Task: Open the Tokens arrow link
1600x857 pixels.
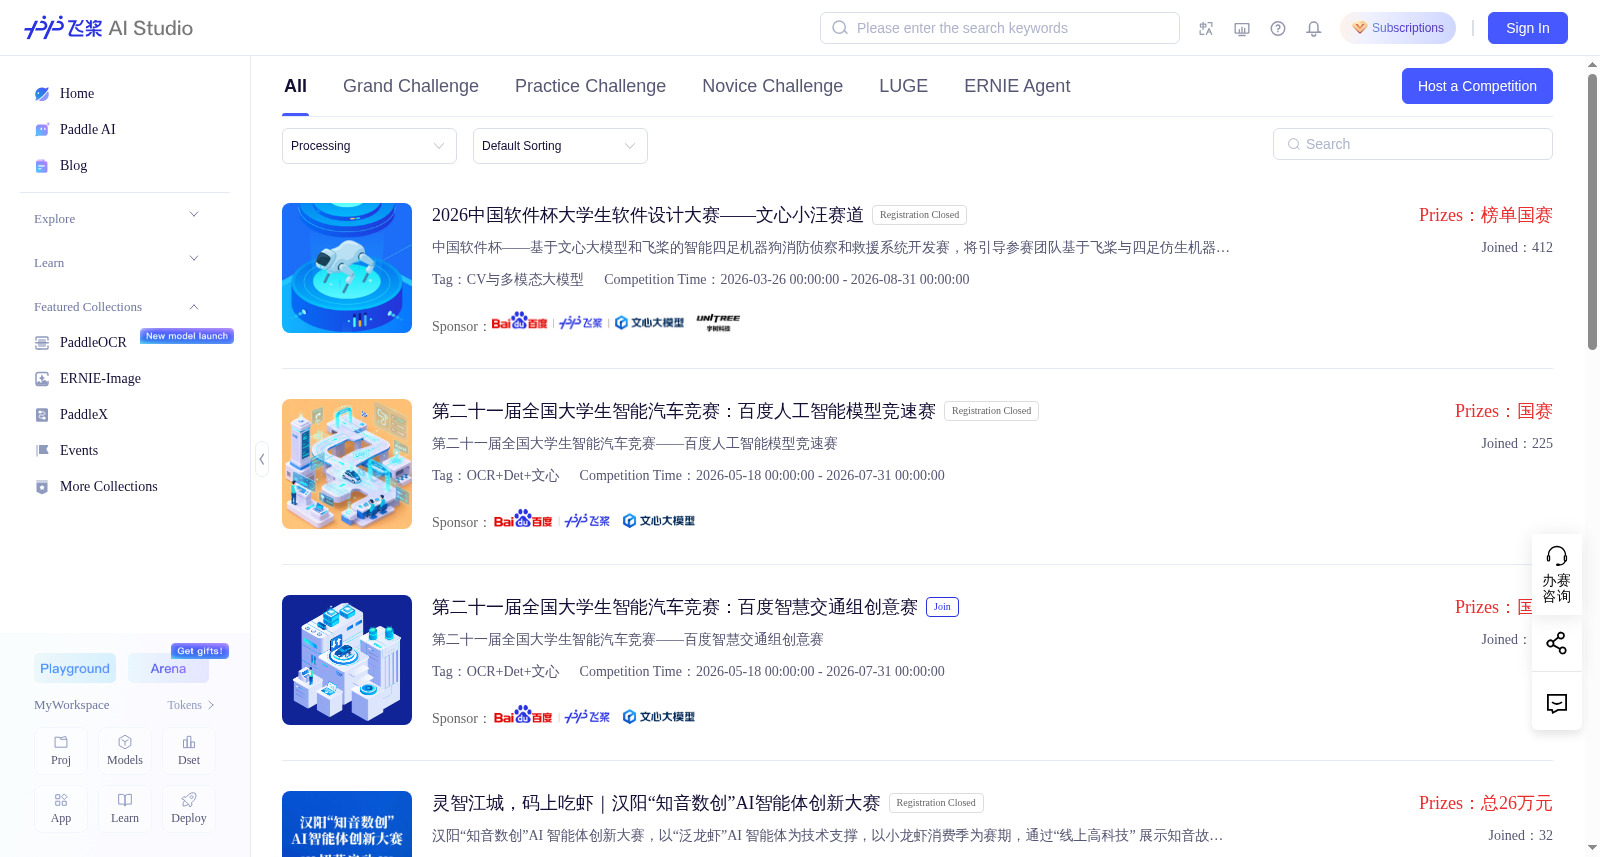Action: pos(191,705)
